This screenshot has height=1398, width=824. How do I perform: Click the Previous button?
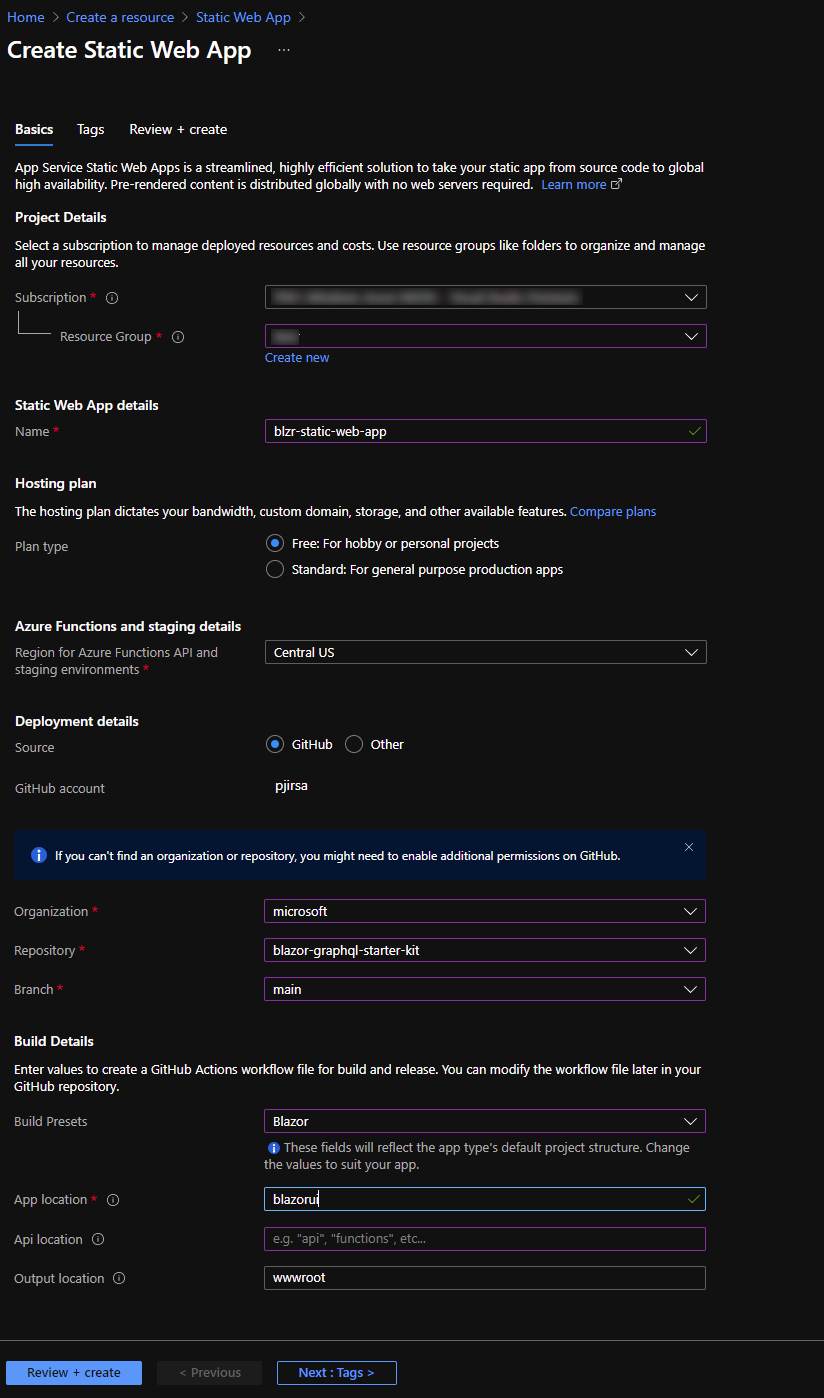click(x=210, y=1373)
